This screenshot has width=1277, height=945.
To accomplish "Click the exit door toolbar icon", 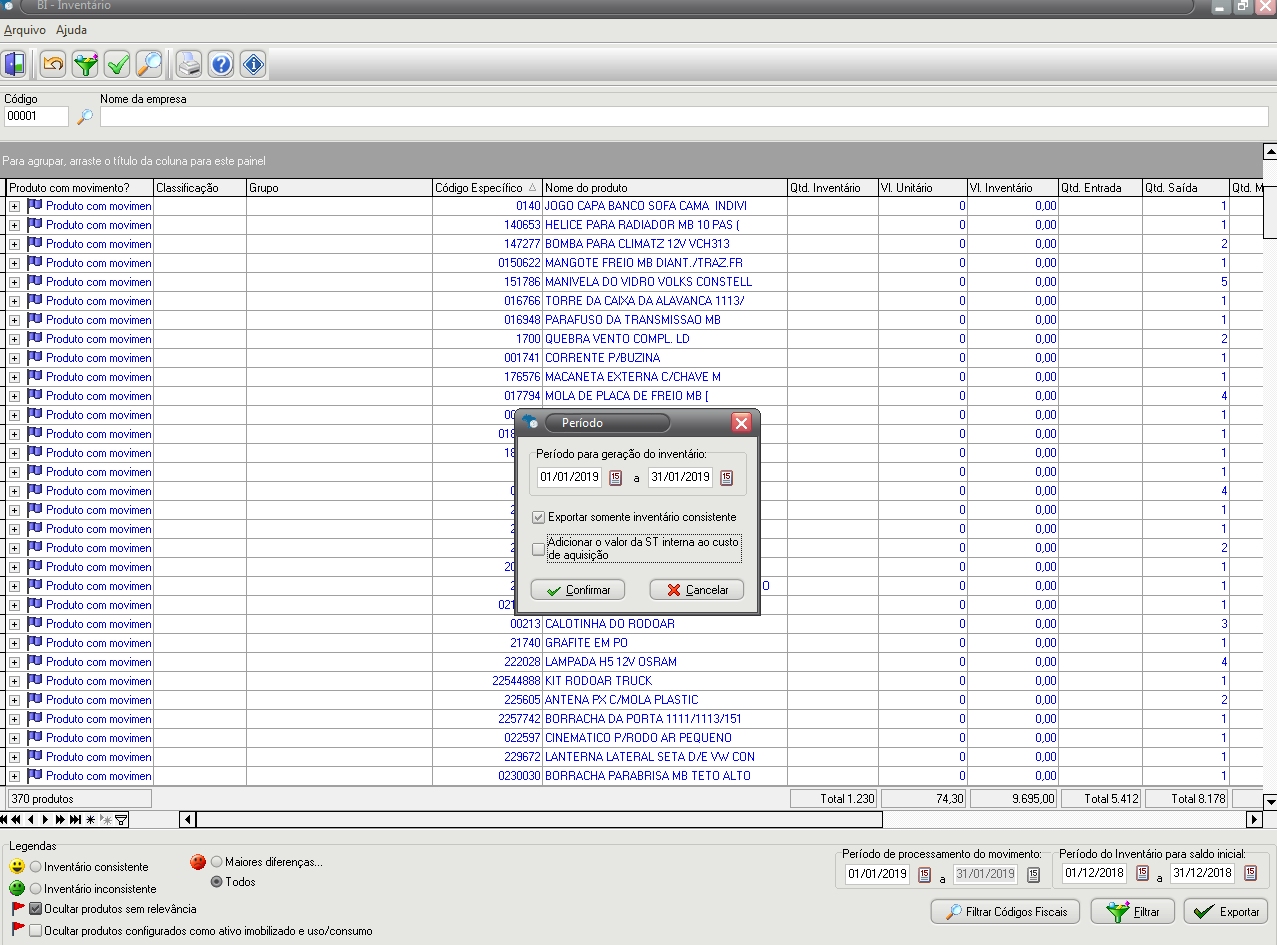I will click(x=15, y=65).
